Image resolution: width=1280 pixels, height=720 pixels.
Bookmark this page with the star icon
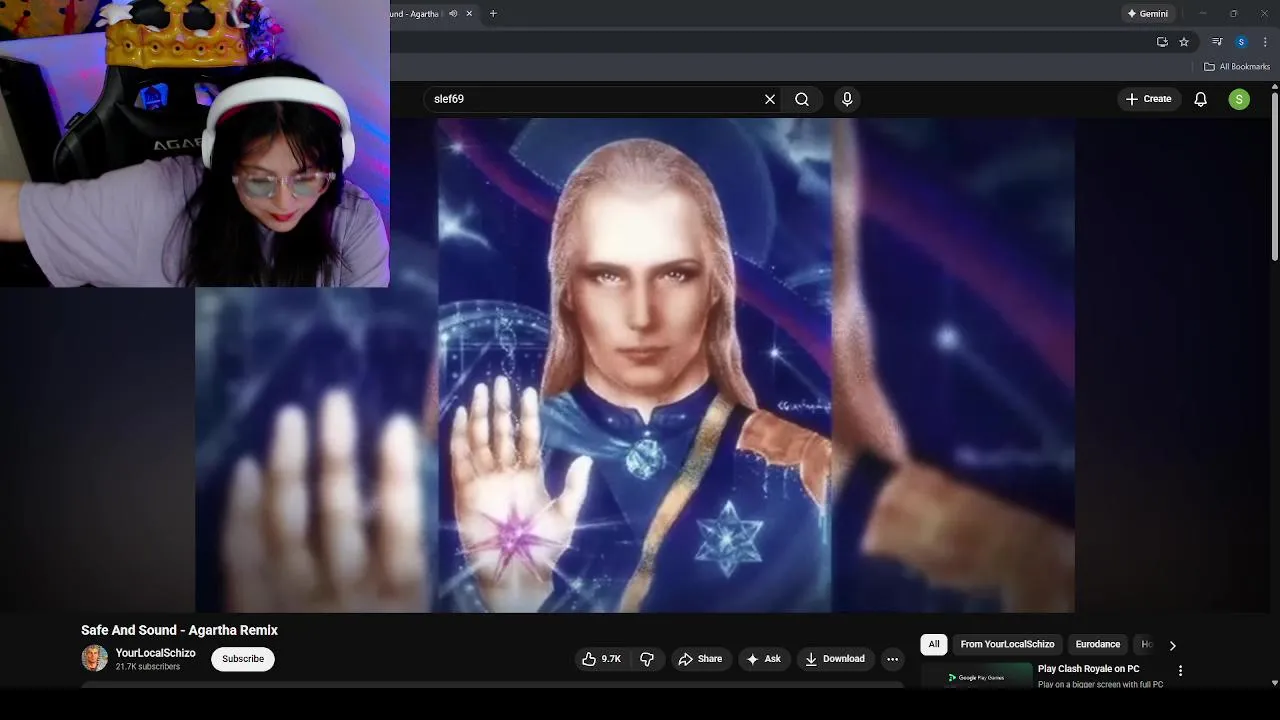pyautogui.click(x=1184, y=42)
